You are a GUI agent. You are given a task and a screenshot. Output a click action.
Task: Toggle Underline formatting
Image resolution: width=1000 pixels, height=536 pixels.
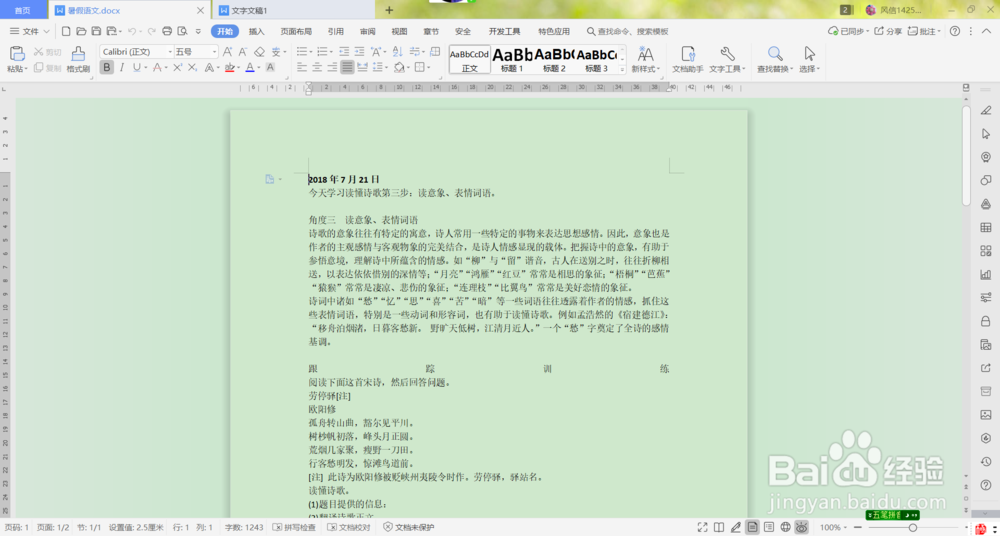[x=136, y=67]
